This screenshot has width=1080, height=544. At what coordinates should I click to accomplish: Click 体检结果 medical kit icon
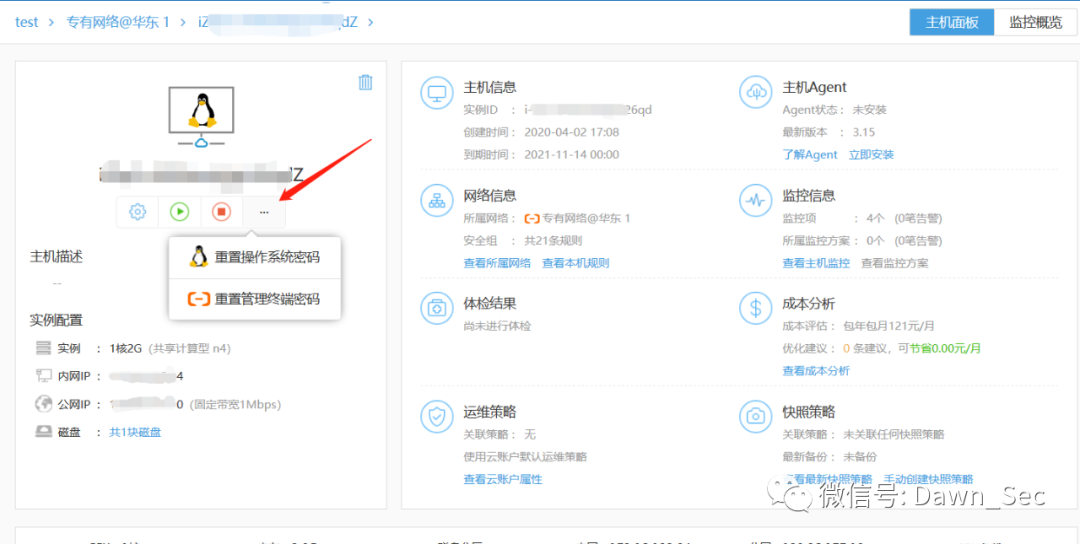(x=437, y=308)
